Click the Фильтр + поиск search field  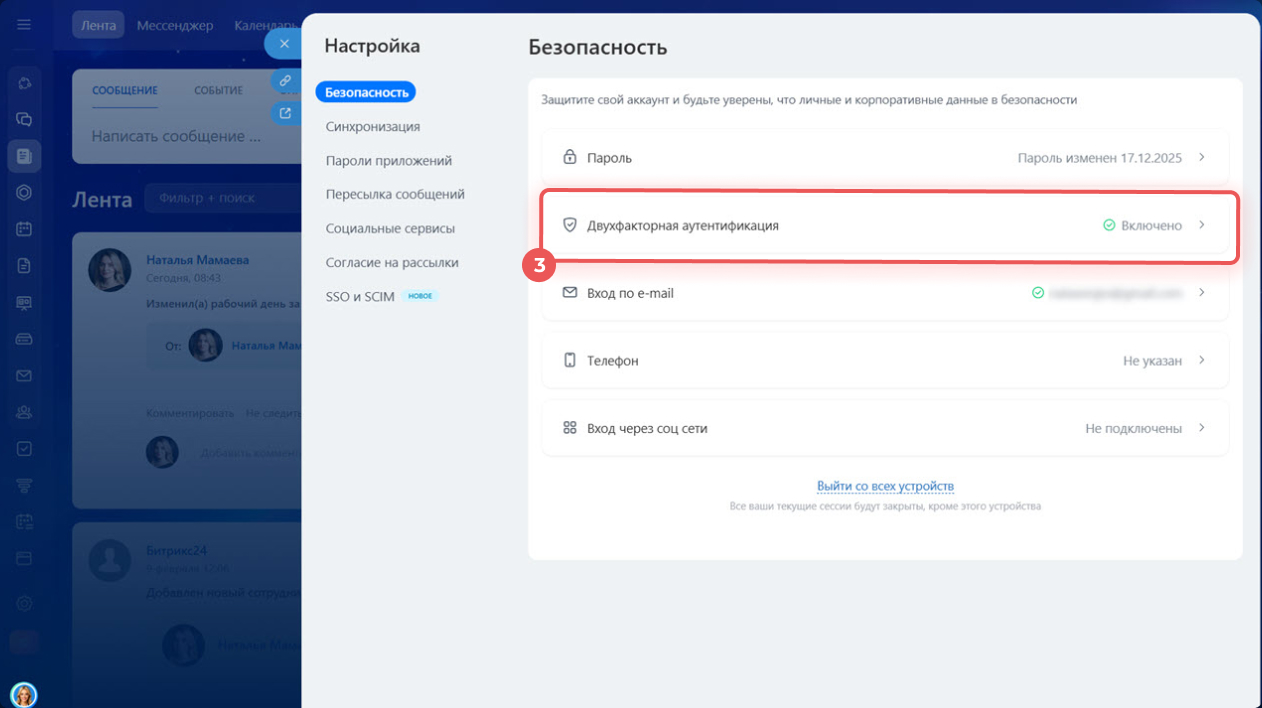[x=220, y=199]
